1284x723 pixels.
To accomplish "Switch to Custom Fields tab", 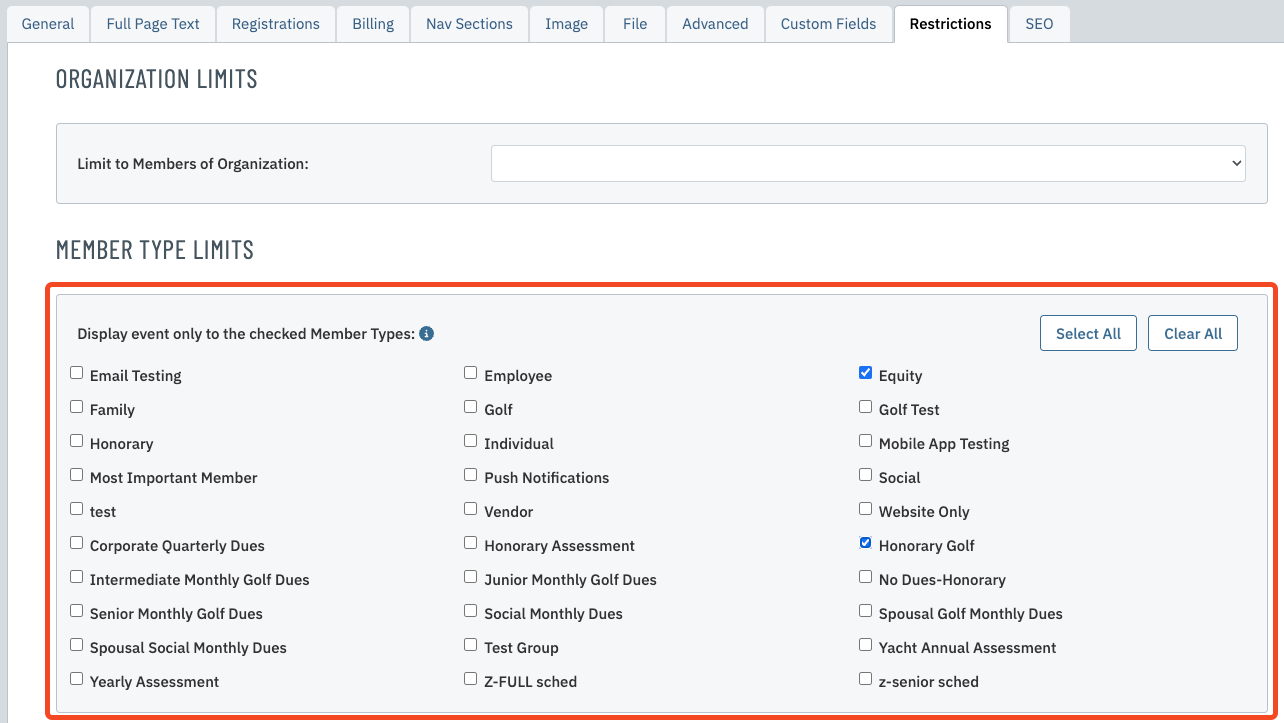I will pos(829,24).
